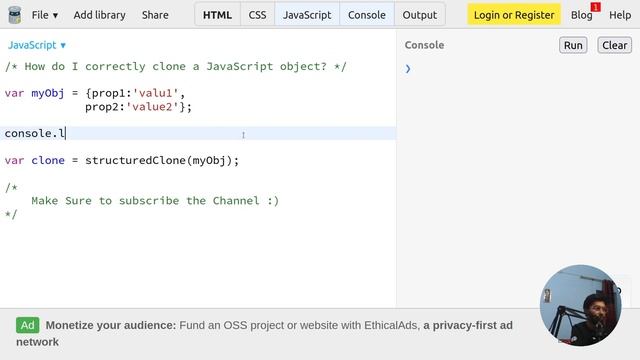Open the File menu
This screenshot has width=640, height=360.
pyautogui.click(x=45, y=15)
